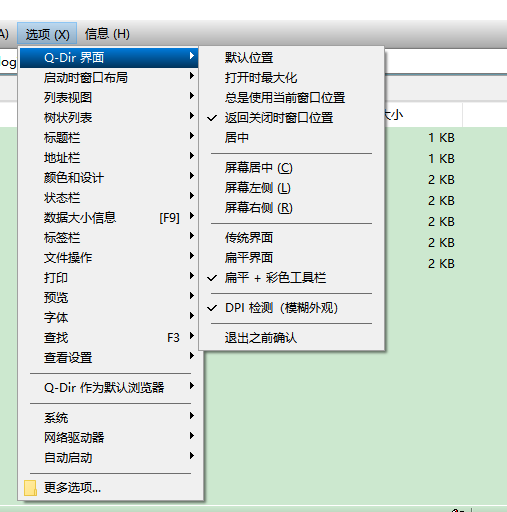
Task: Open the 信息 (H) menu
Action: (x=107, y=34)
